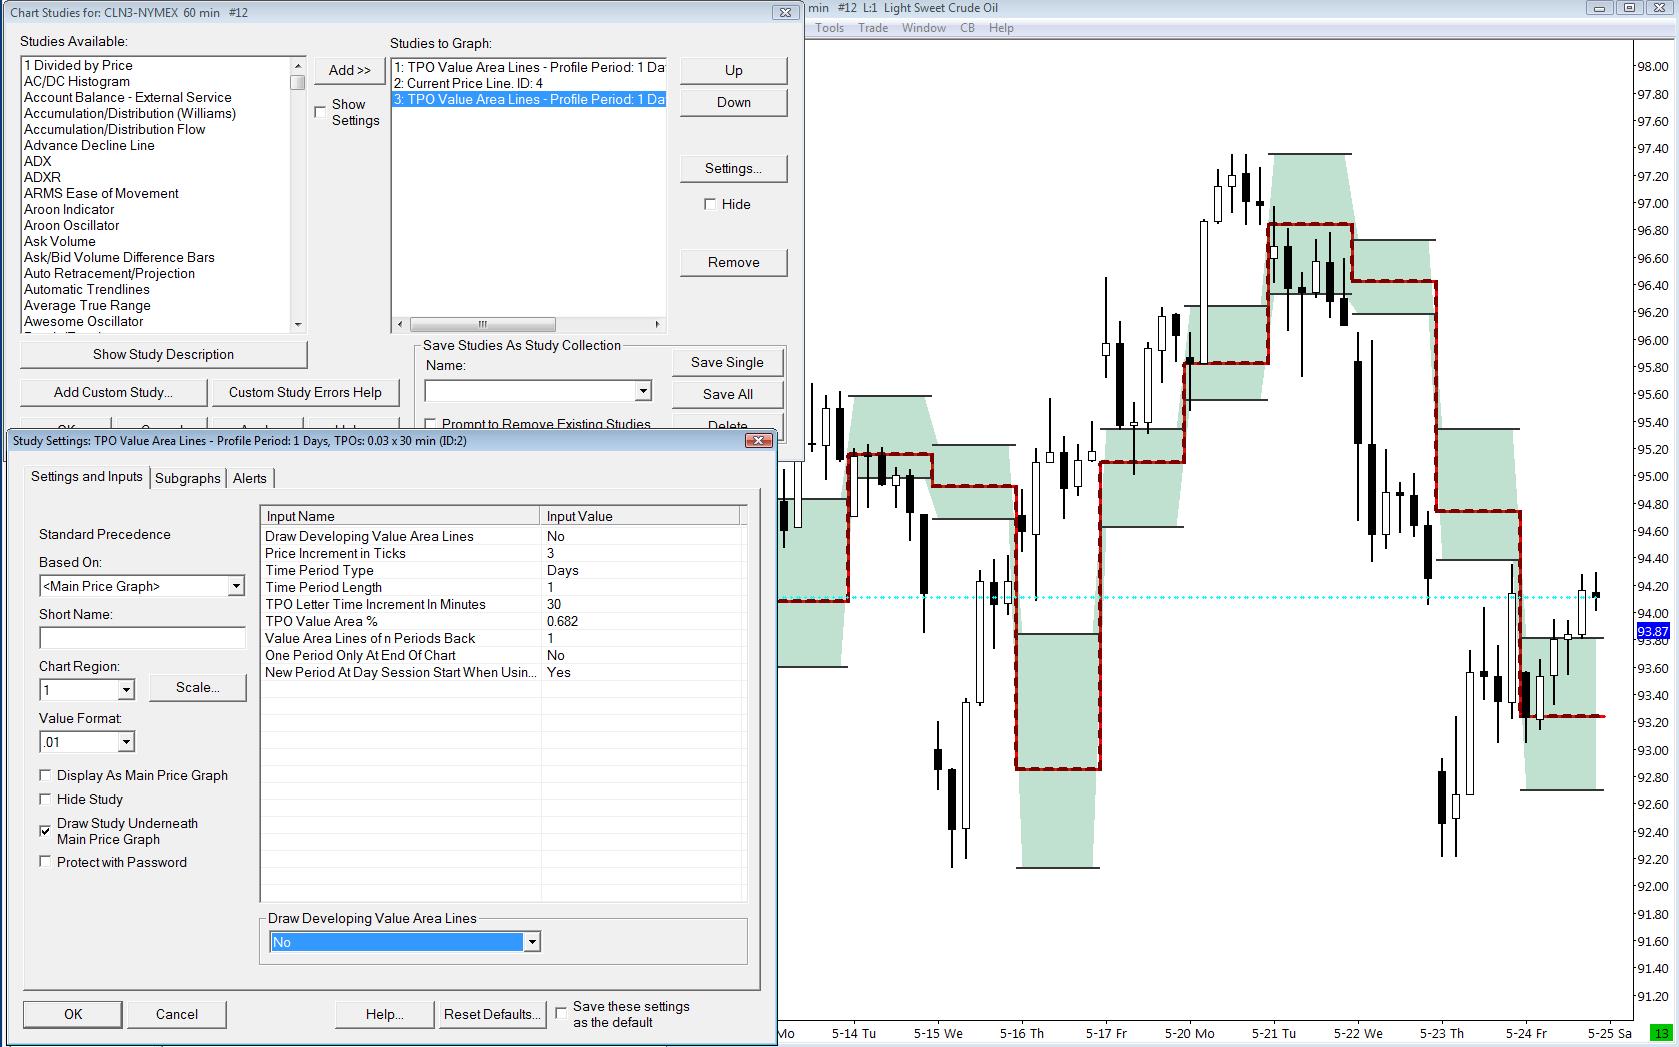Open Draw Developing Value Area Lines dropdown
Viewport: 1679px width, 1047px height.
(x=532, y=942)
